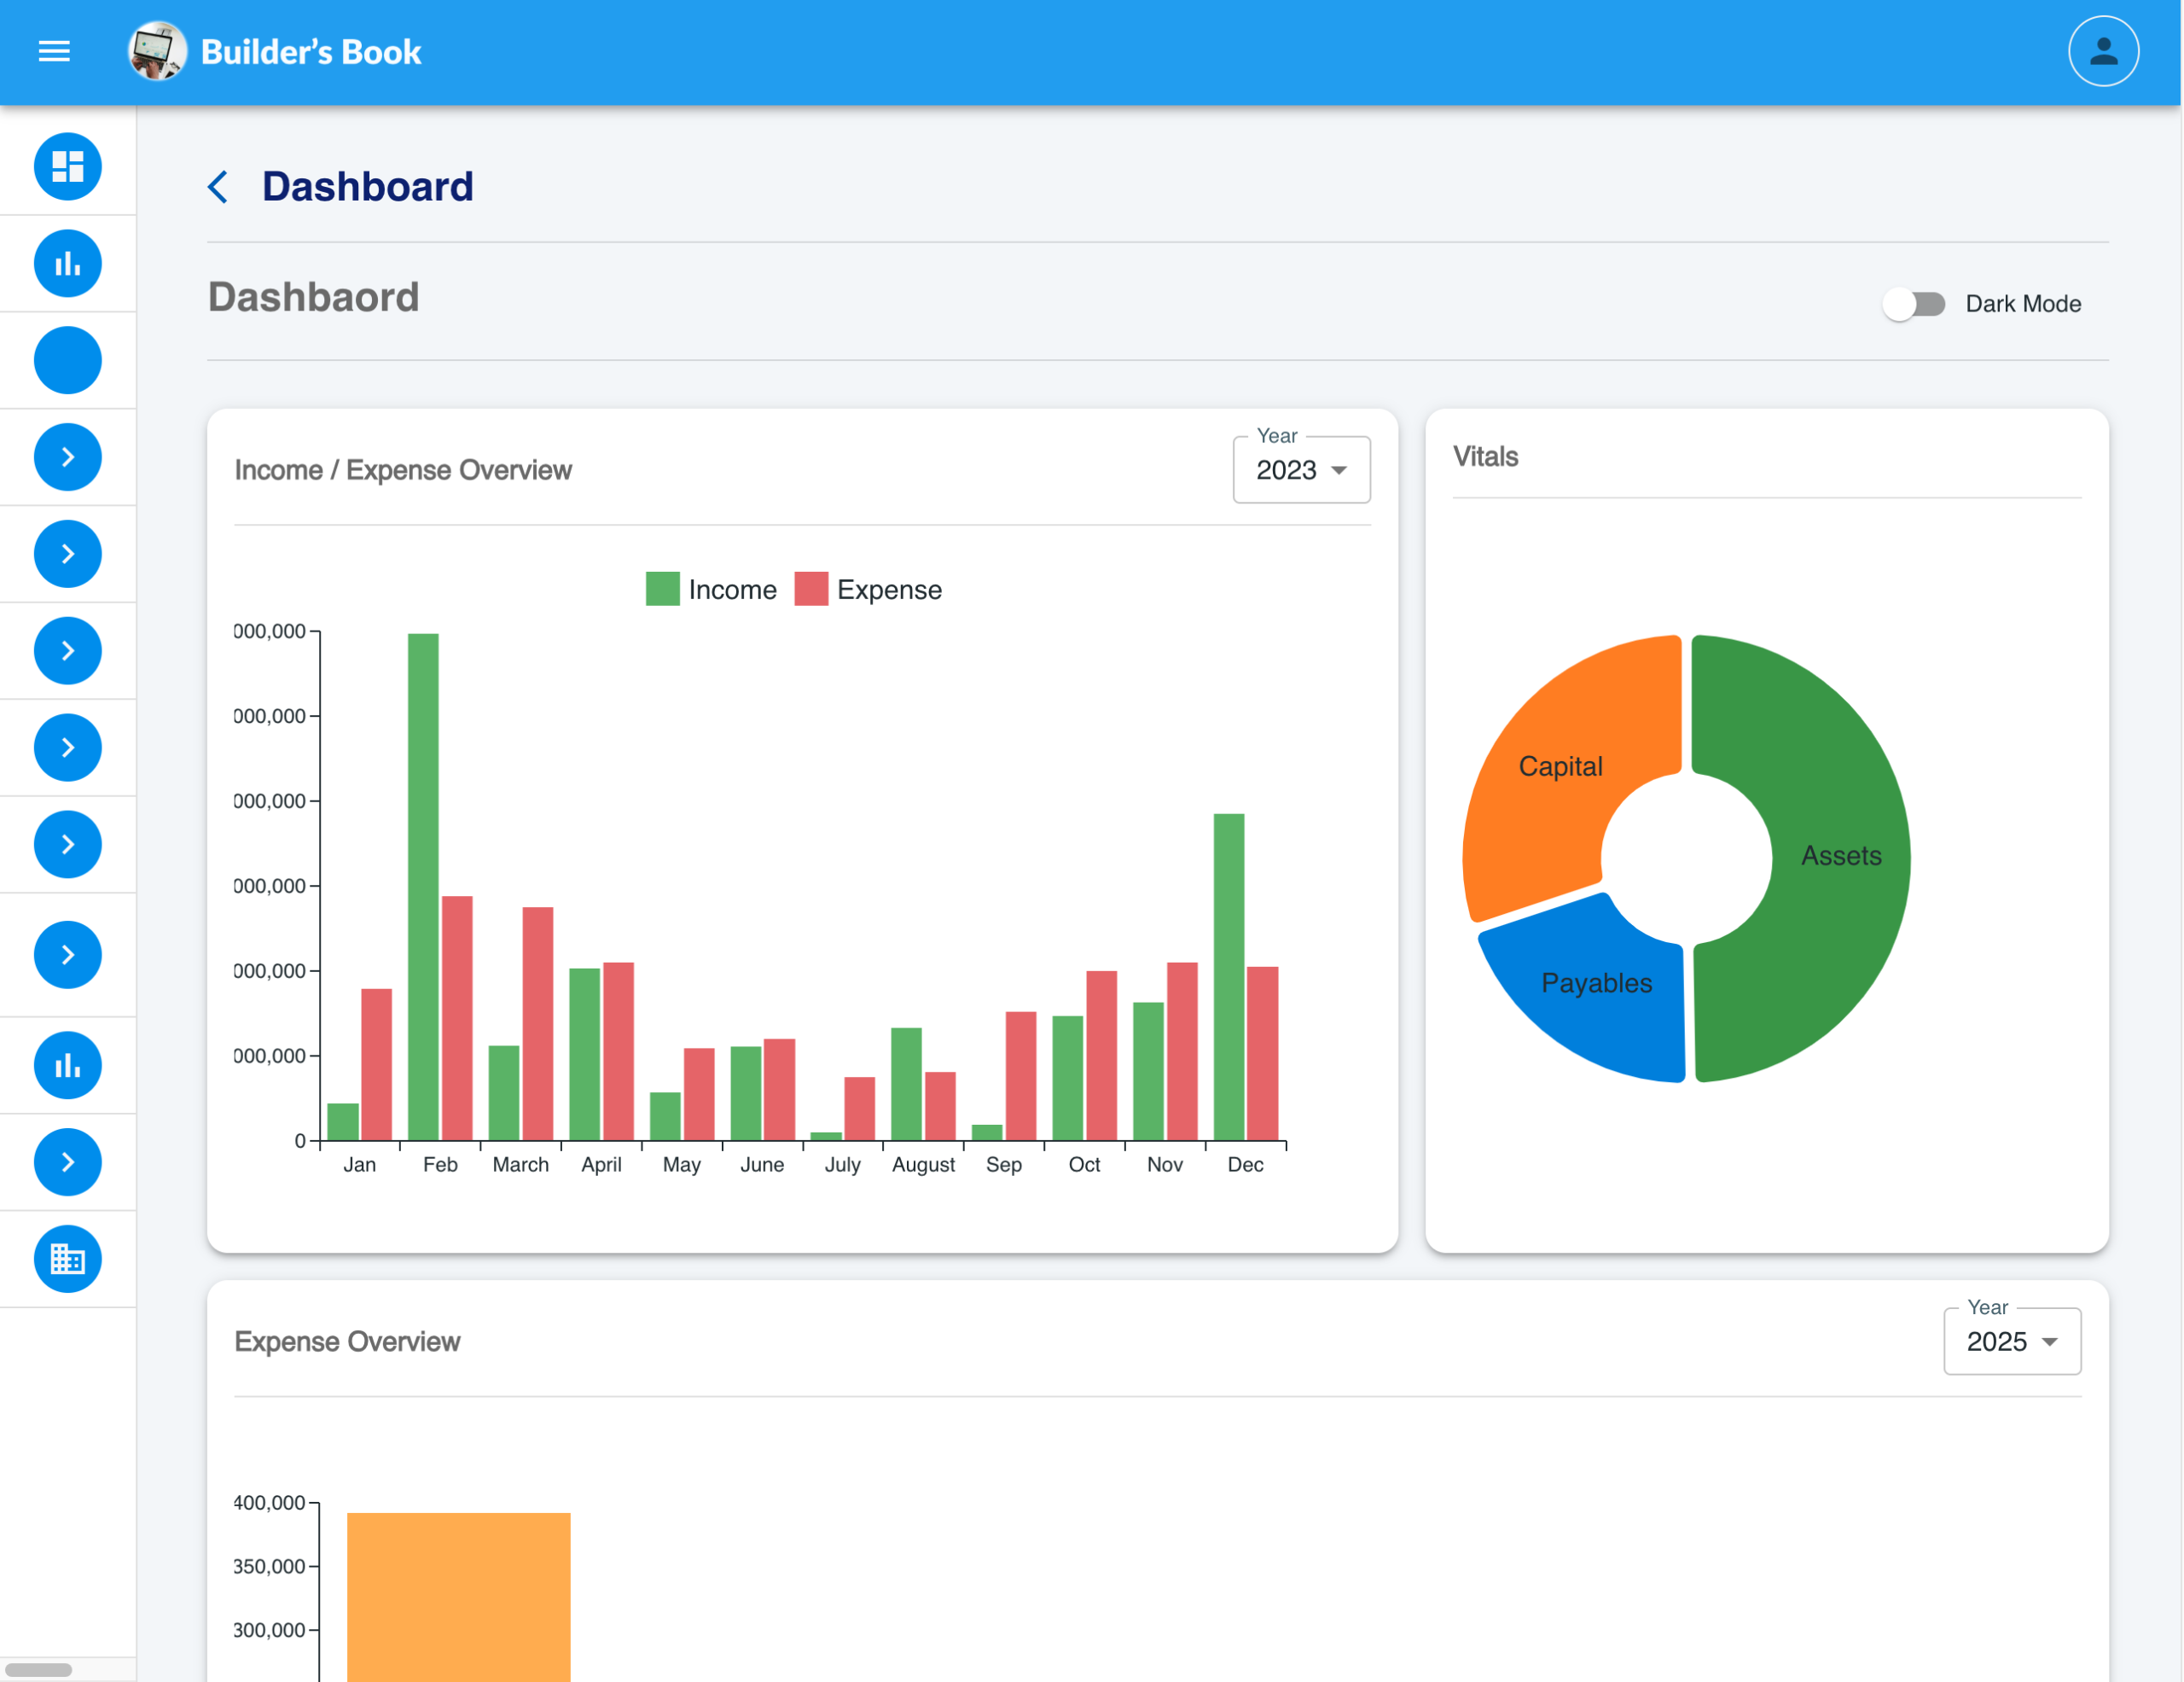Open the hamburger menu icon
Screen dimensions: 2184x1682
point(54,51)
